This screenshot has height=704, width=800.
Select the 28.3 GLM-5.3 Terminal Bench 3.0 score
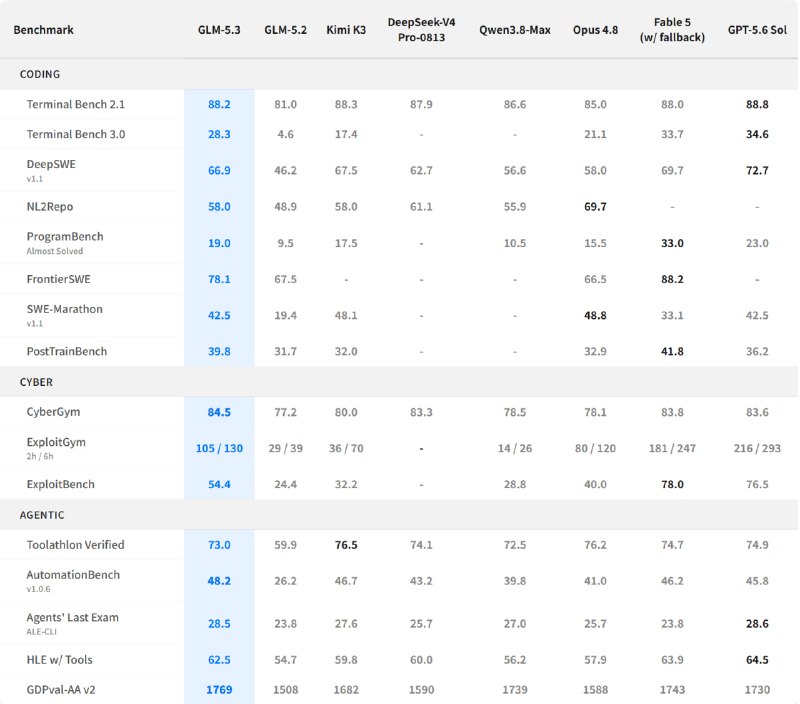219,134
